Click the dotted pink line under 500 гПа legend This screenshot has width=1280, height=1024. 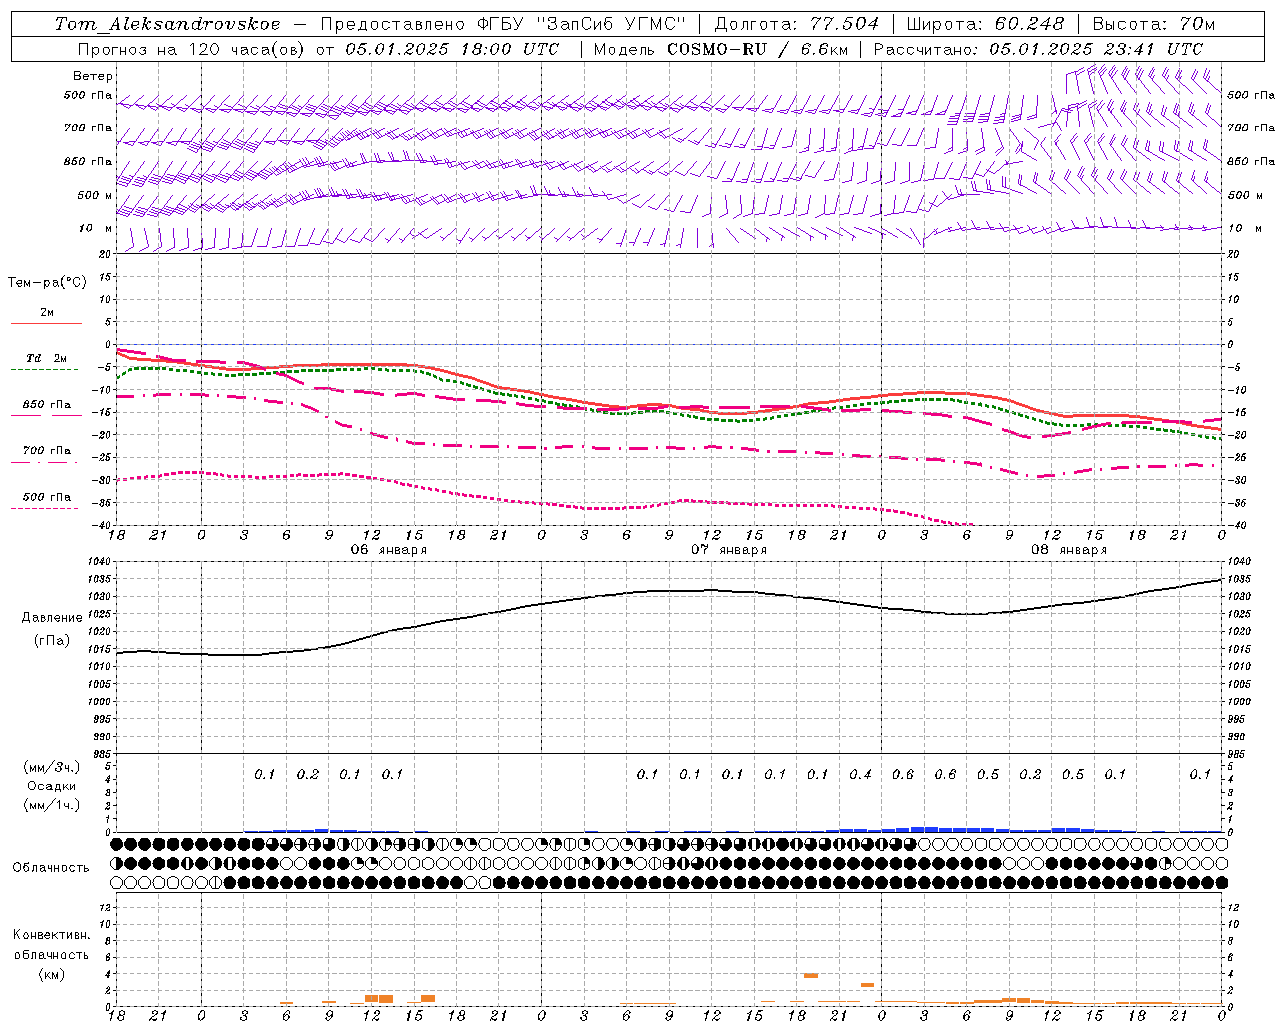[45, 509]
